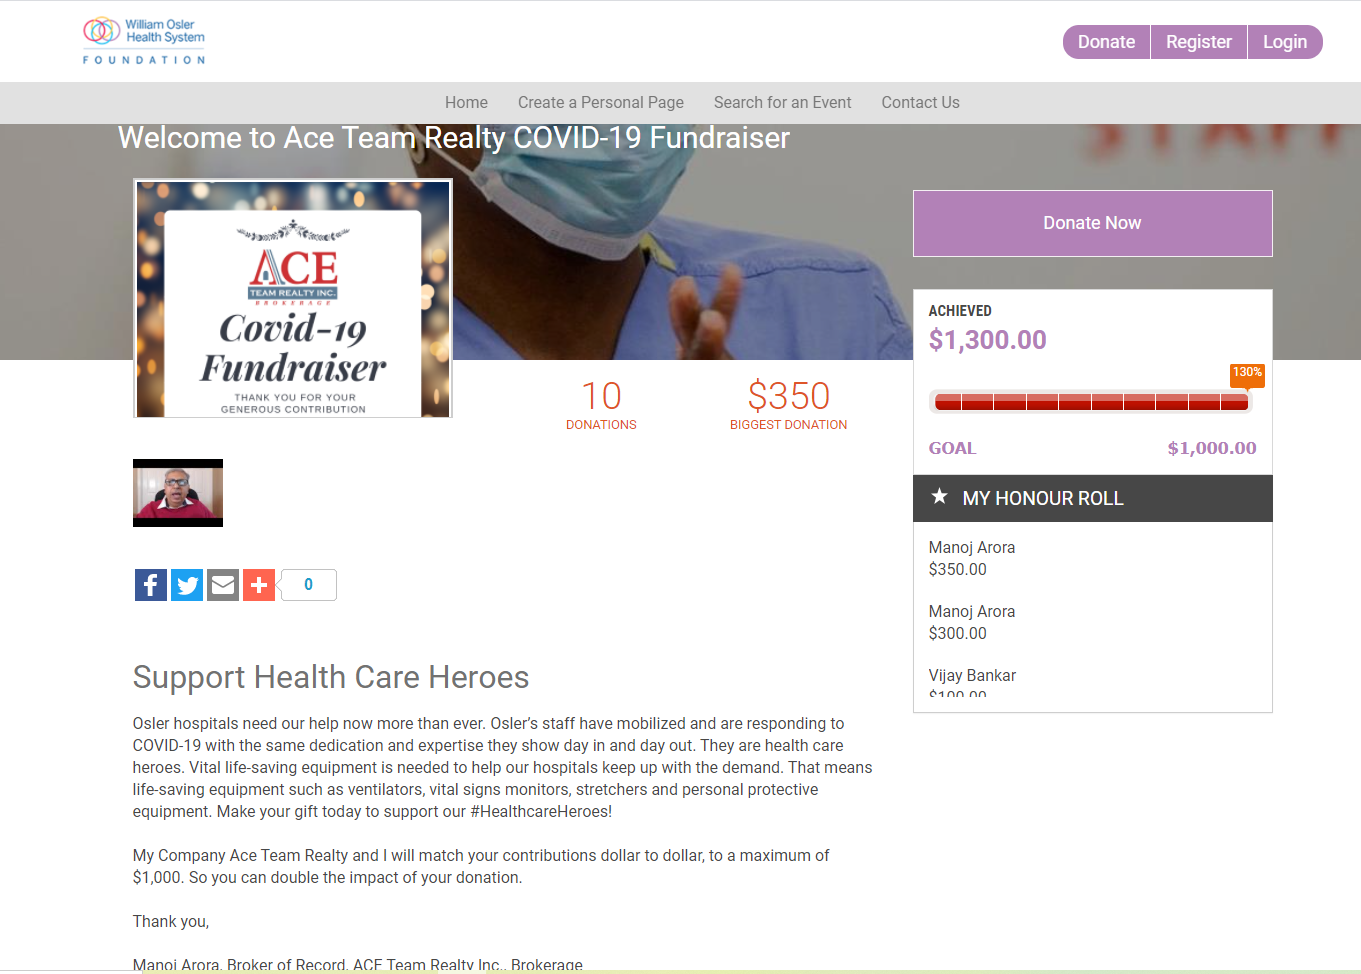Click the William Osler Health System Foundation logo

tap(144, 41)
